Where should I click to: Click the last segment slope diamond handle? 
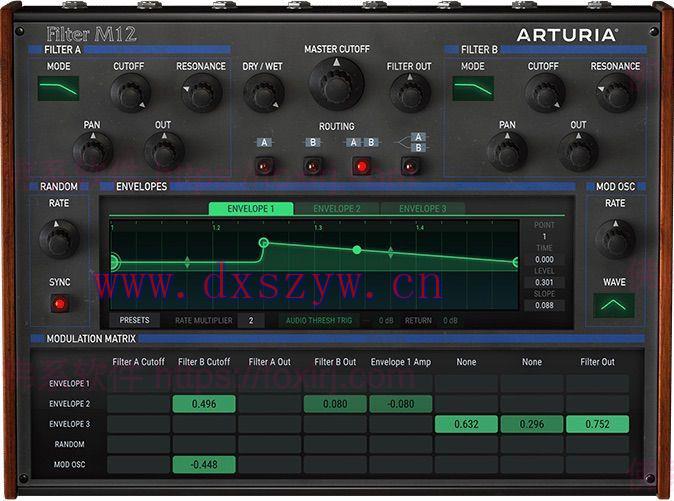[x=390, y=252]
